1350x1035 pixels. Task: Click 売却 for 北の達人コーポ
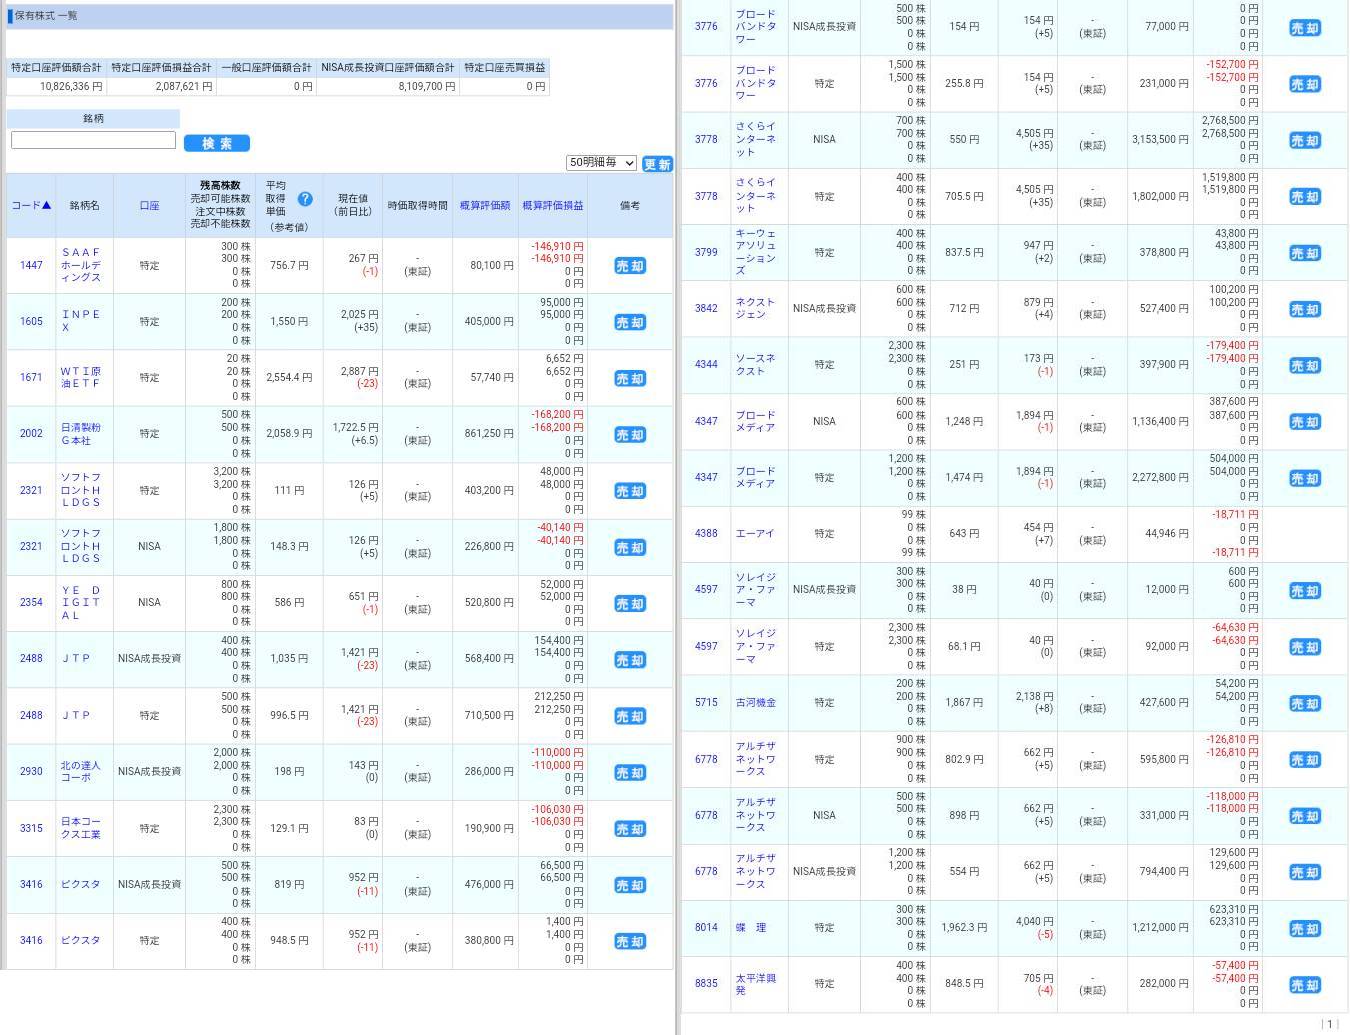630,772
